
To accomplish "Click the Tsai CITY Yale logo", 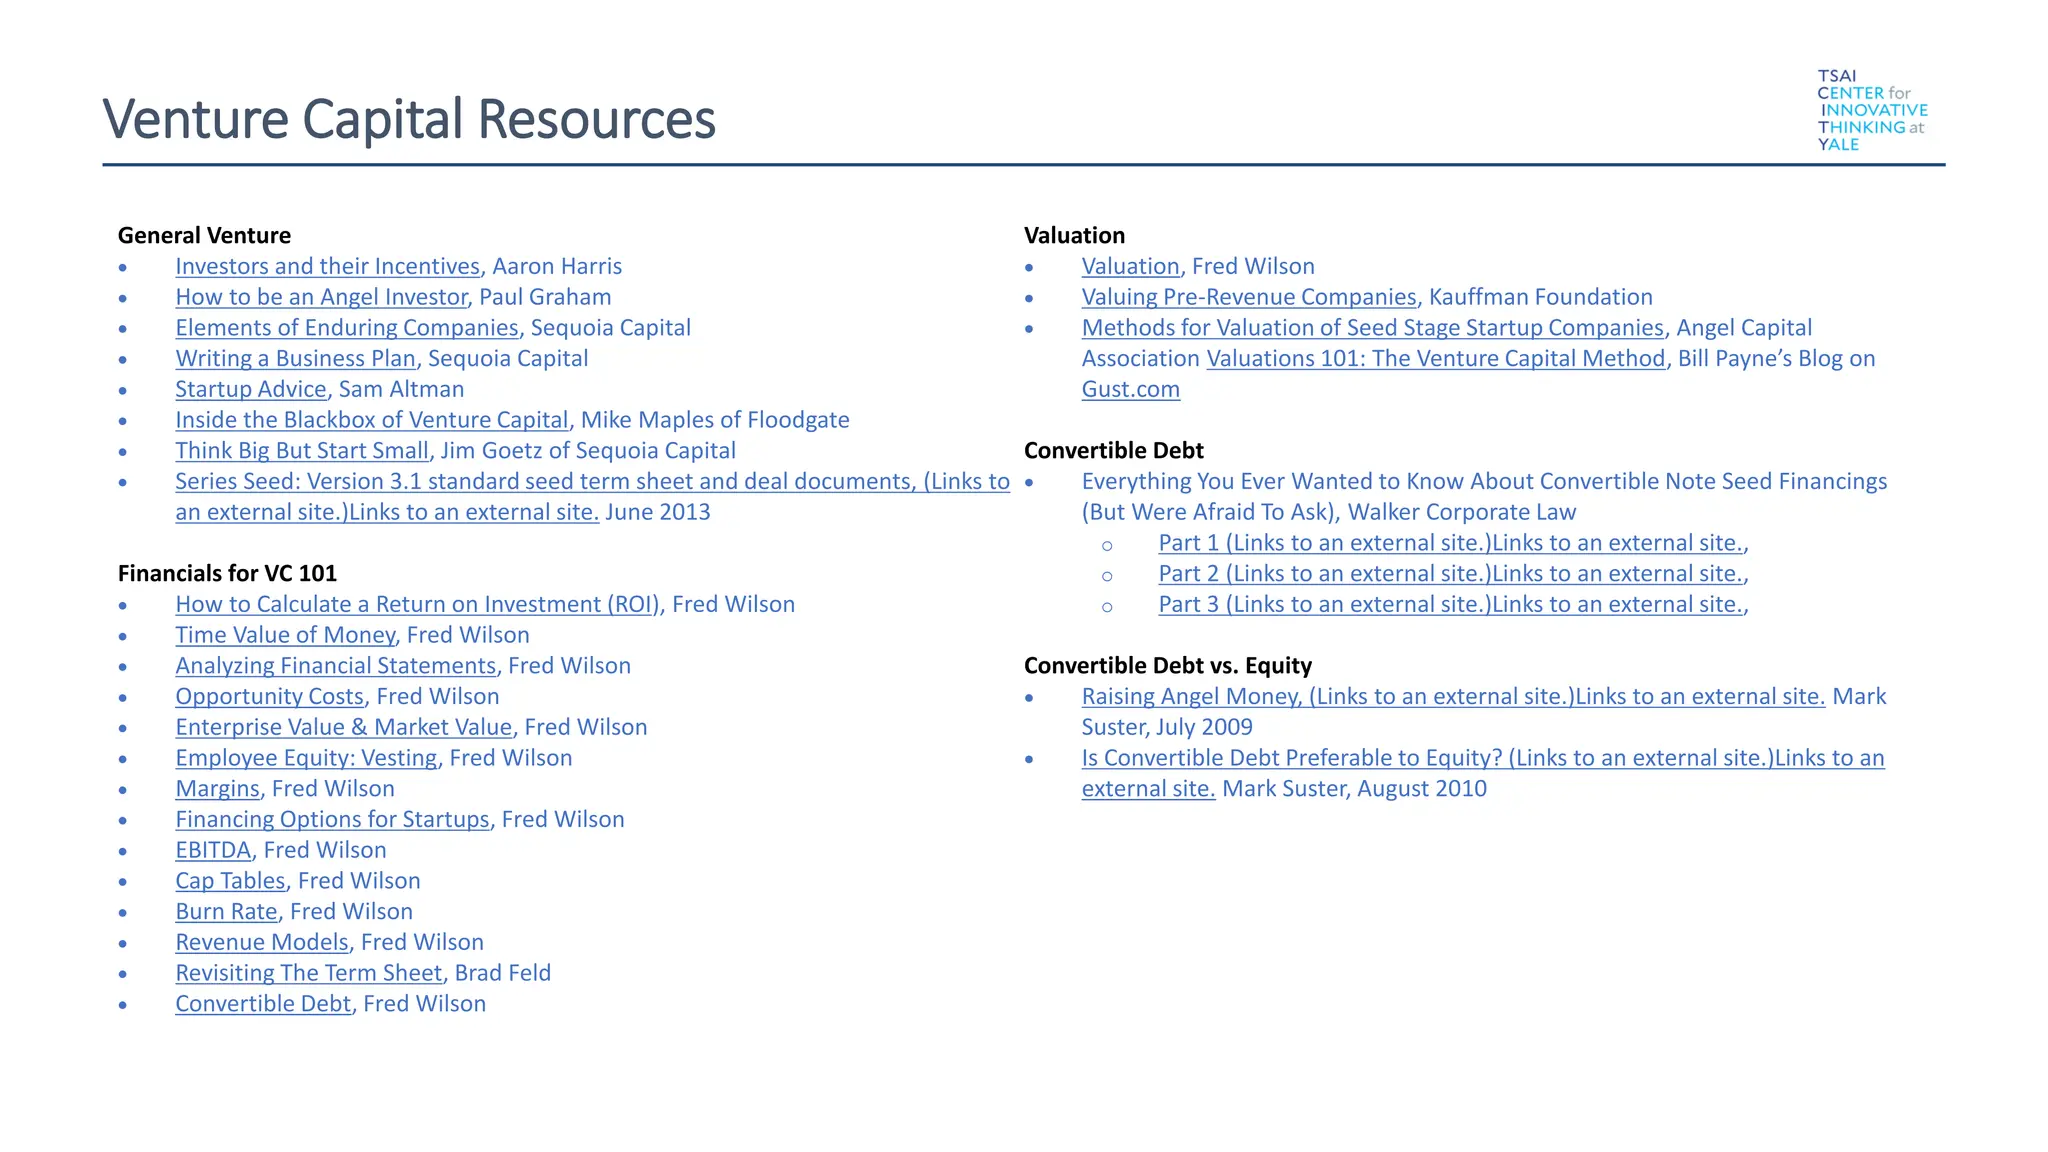I will (1871, 110).
